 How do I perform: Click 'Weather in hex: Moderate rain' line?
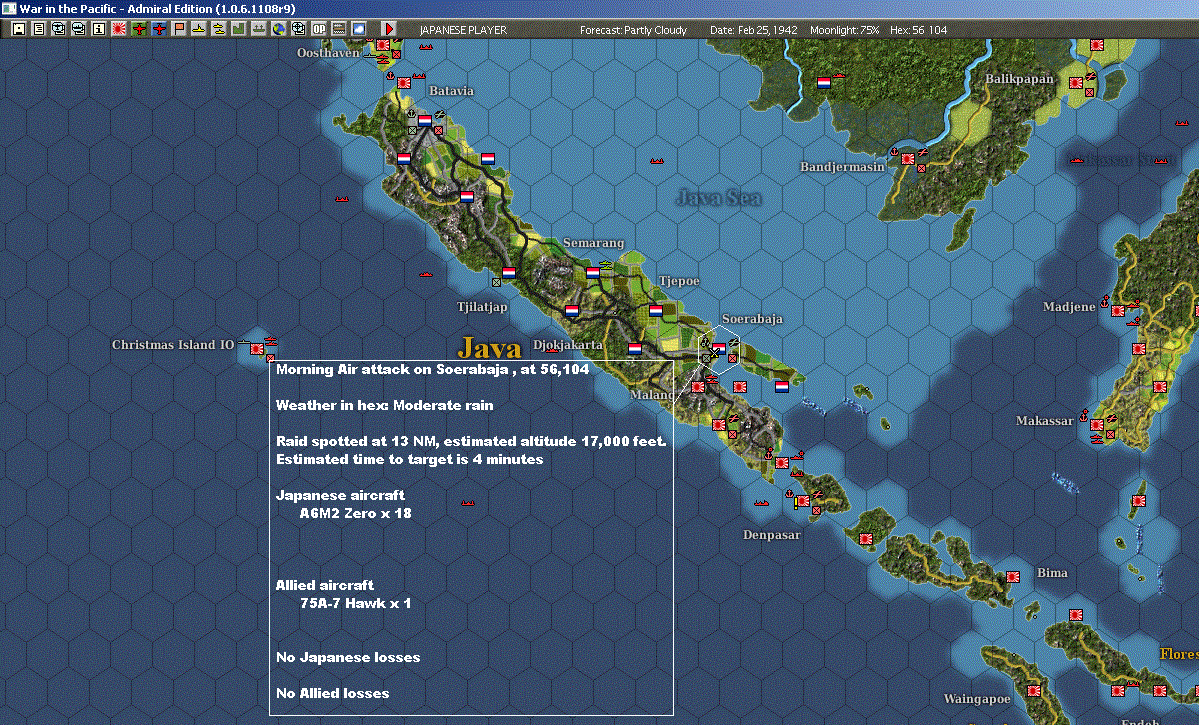point(385,405)
